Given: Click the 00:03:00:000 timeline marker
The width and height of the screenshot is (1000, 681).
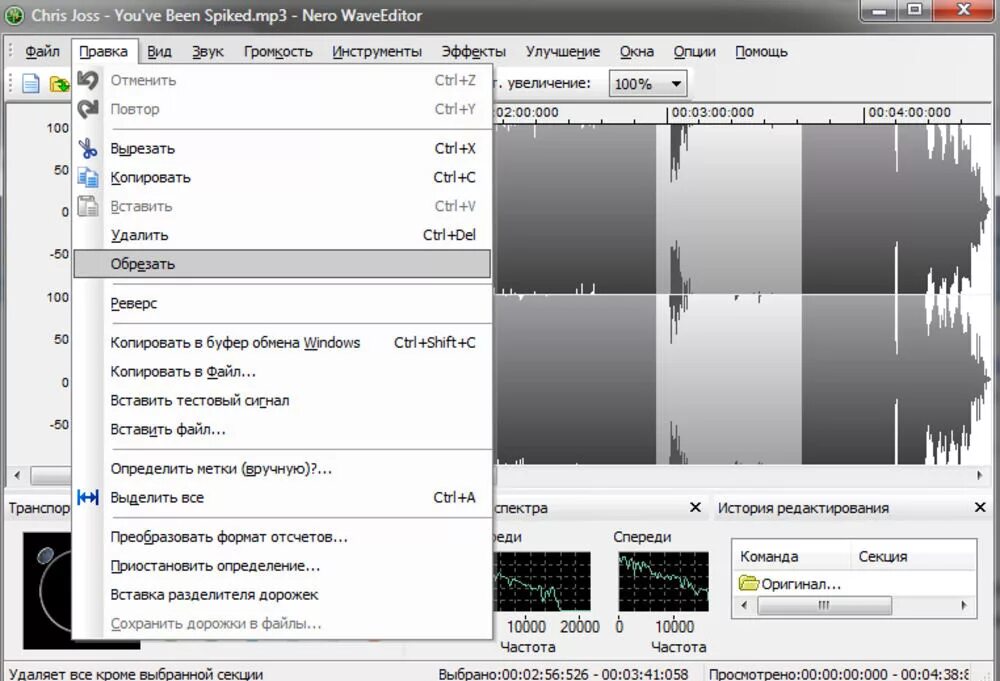Looking at the screenshot, I should tap(712, 113).
